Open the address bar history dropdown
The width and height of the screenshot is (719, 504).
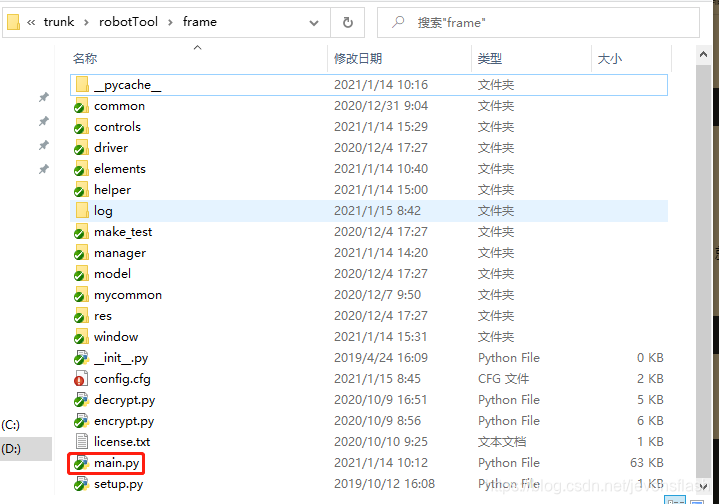click(314, 22)
